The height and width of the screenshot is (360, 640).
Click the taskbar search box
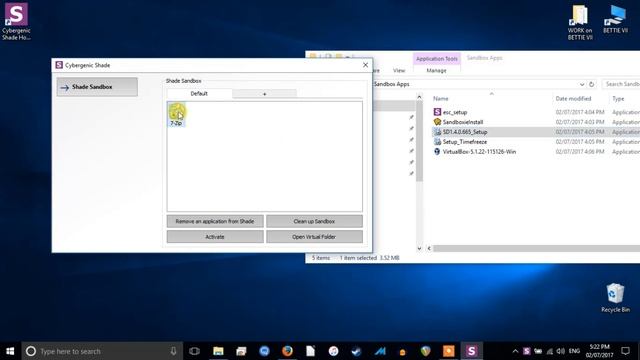(x=102, y=351)
